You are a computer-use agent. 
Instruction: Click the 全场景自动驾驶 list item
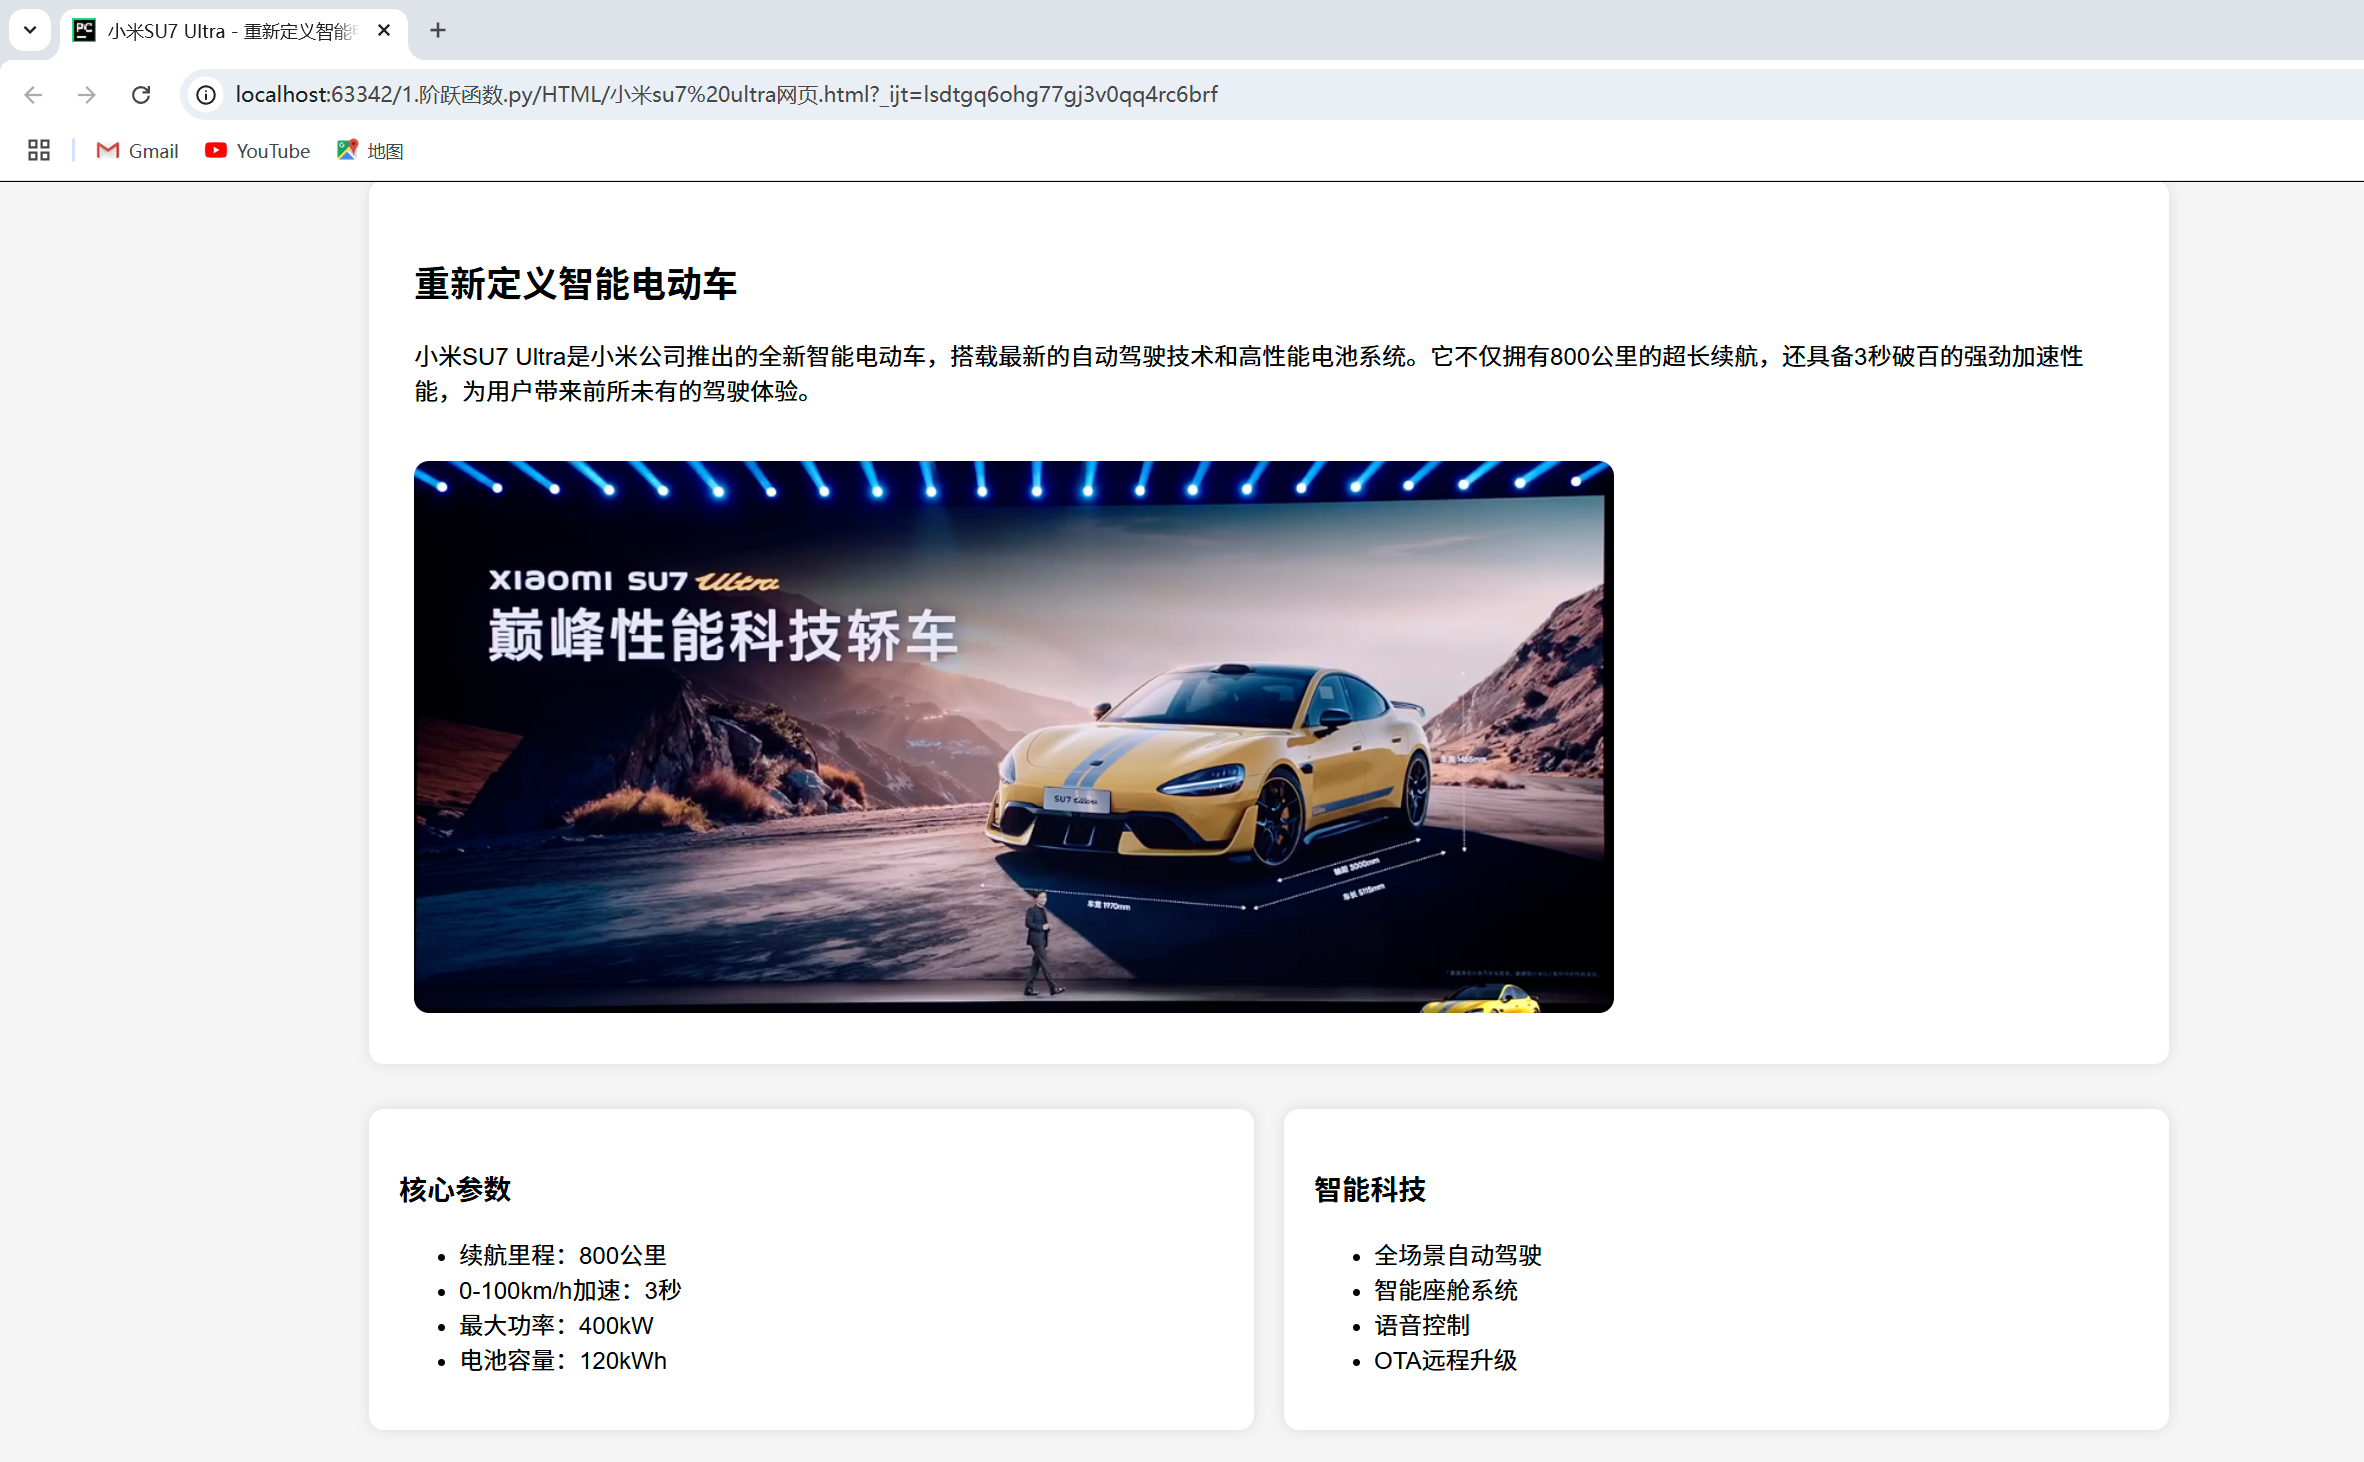(x=1457, y=1255)
